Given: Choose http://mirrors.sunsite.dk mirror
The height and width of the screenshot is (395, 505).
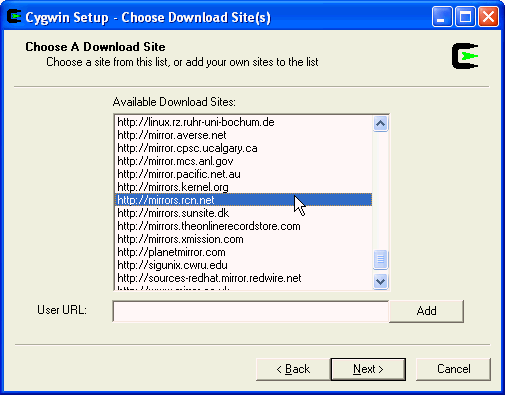Looking at the screenshot, I should (x=243, y=213).
